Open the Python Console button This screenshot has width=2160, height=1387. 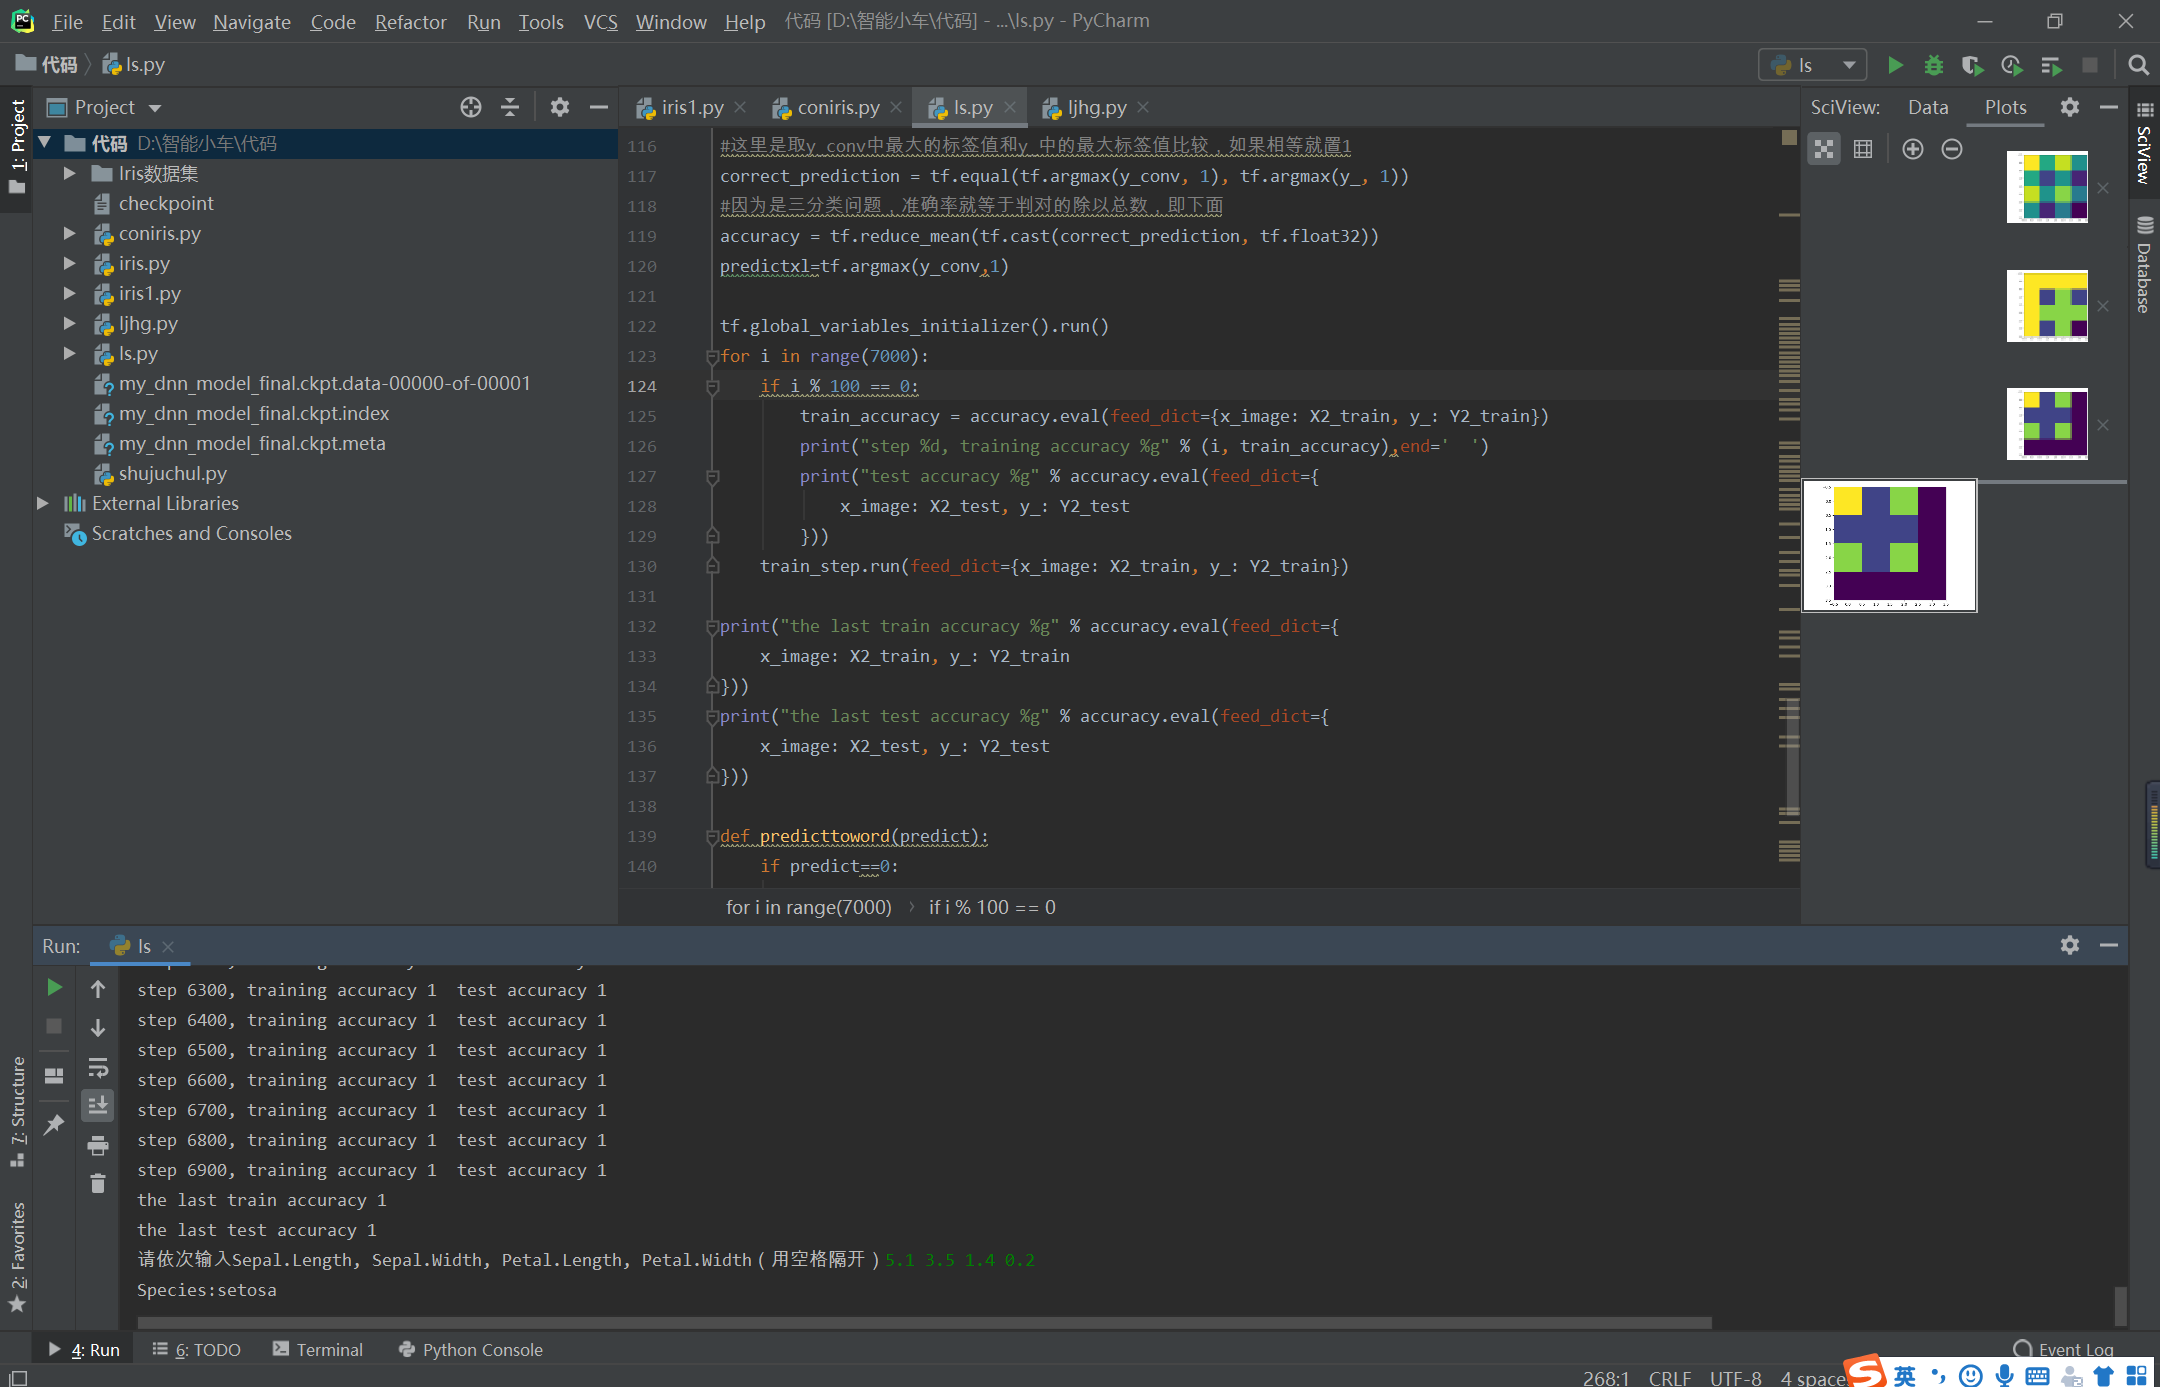tap(470, 1349)
